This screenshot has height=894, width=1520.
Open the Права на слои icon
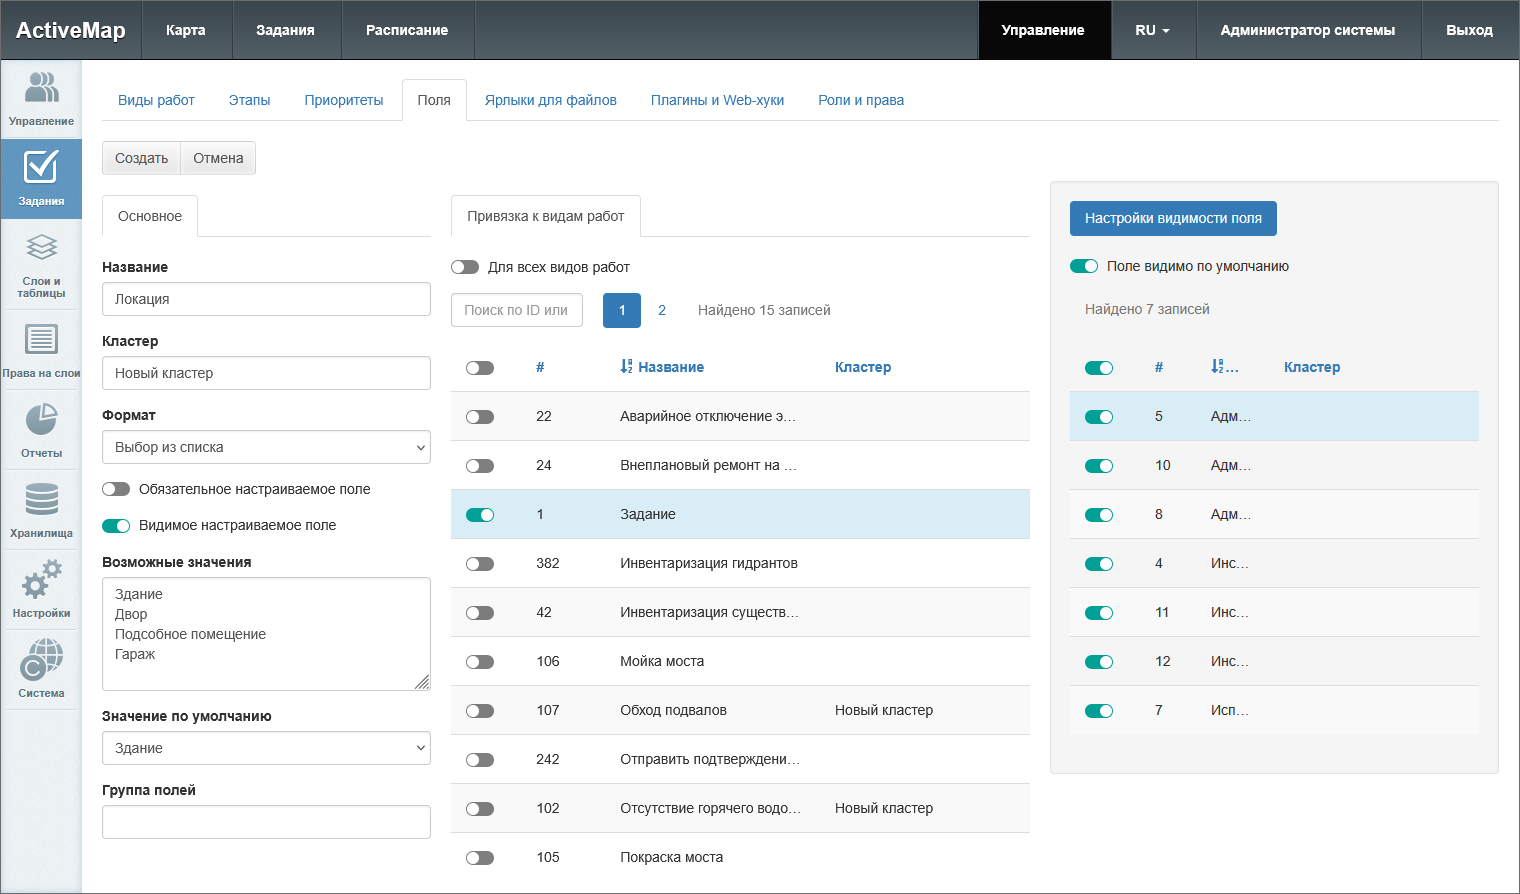tap(41, 340)
